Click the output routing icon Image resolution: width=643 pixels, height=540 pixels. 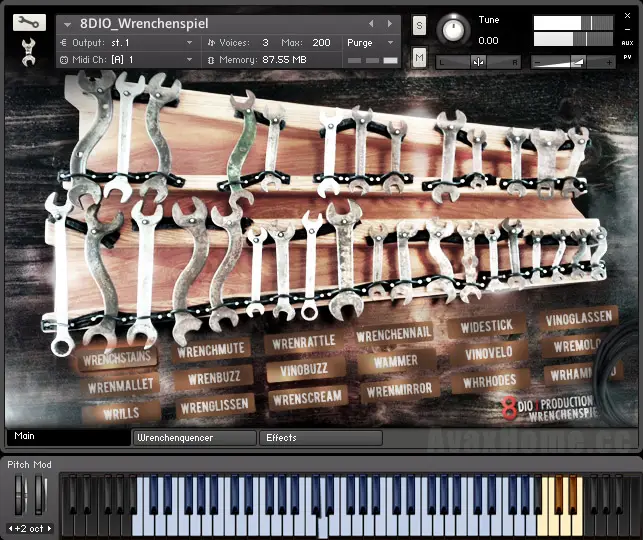click(x=64, y=43)
